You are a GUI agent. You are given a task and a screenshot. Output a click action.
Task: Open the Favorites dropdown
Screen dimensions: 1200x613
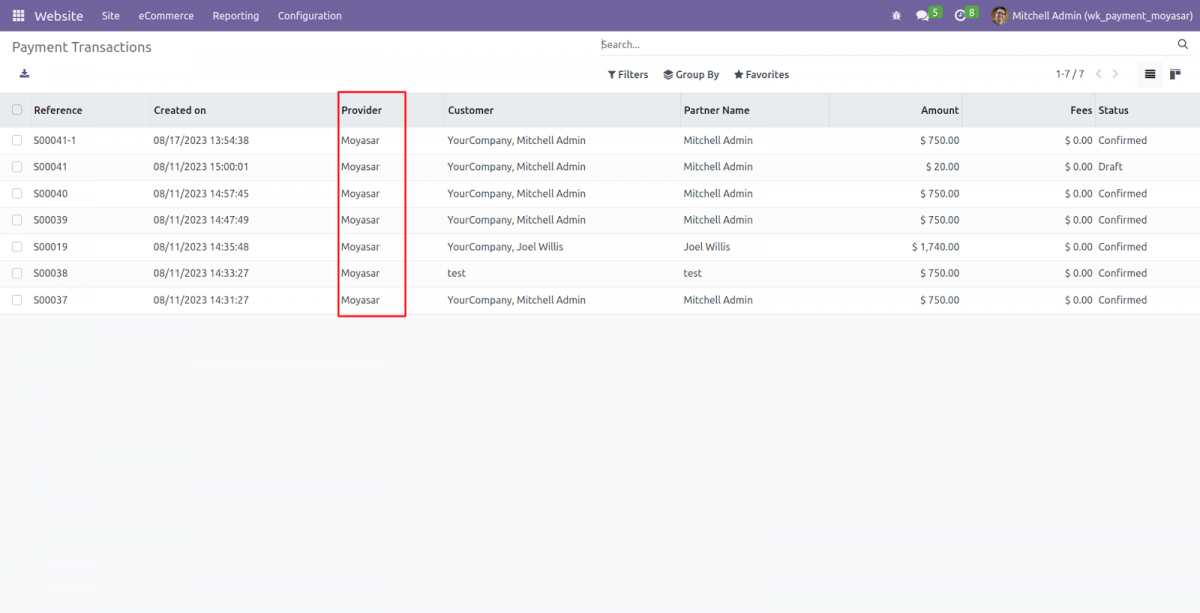tap(761, 75)
